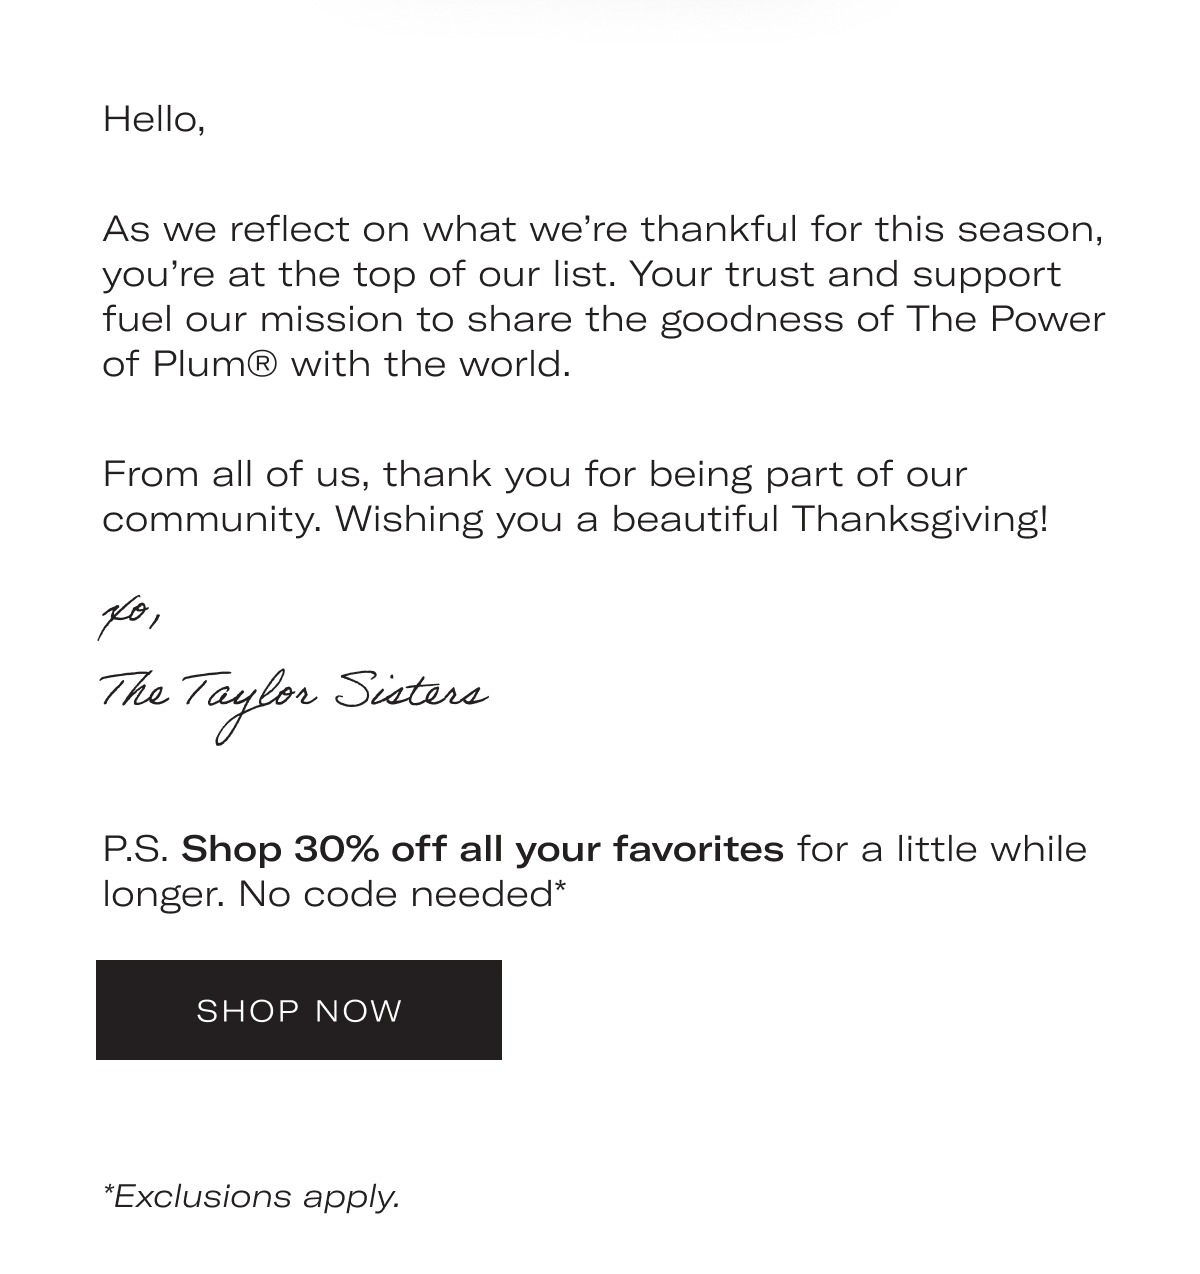1200x1274 pixels.
Task: Click the word "Thanksgiving!"
Action: pyautogui.click(x=920, y=520)
